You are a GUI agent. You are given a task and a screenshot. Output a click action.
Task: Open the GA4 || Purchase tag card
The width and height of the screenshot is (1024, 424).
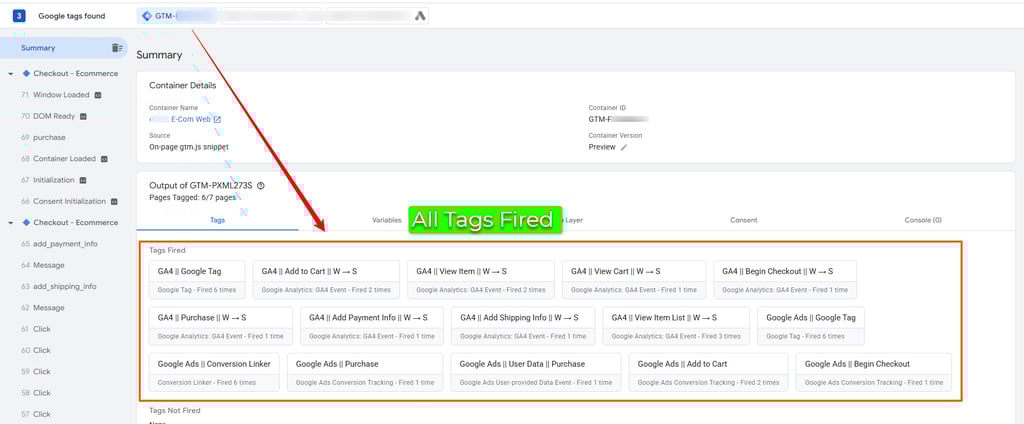pyautogui.click(x=221, y=326)
